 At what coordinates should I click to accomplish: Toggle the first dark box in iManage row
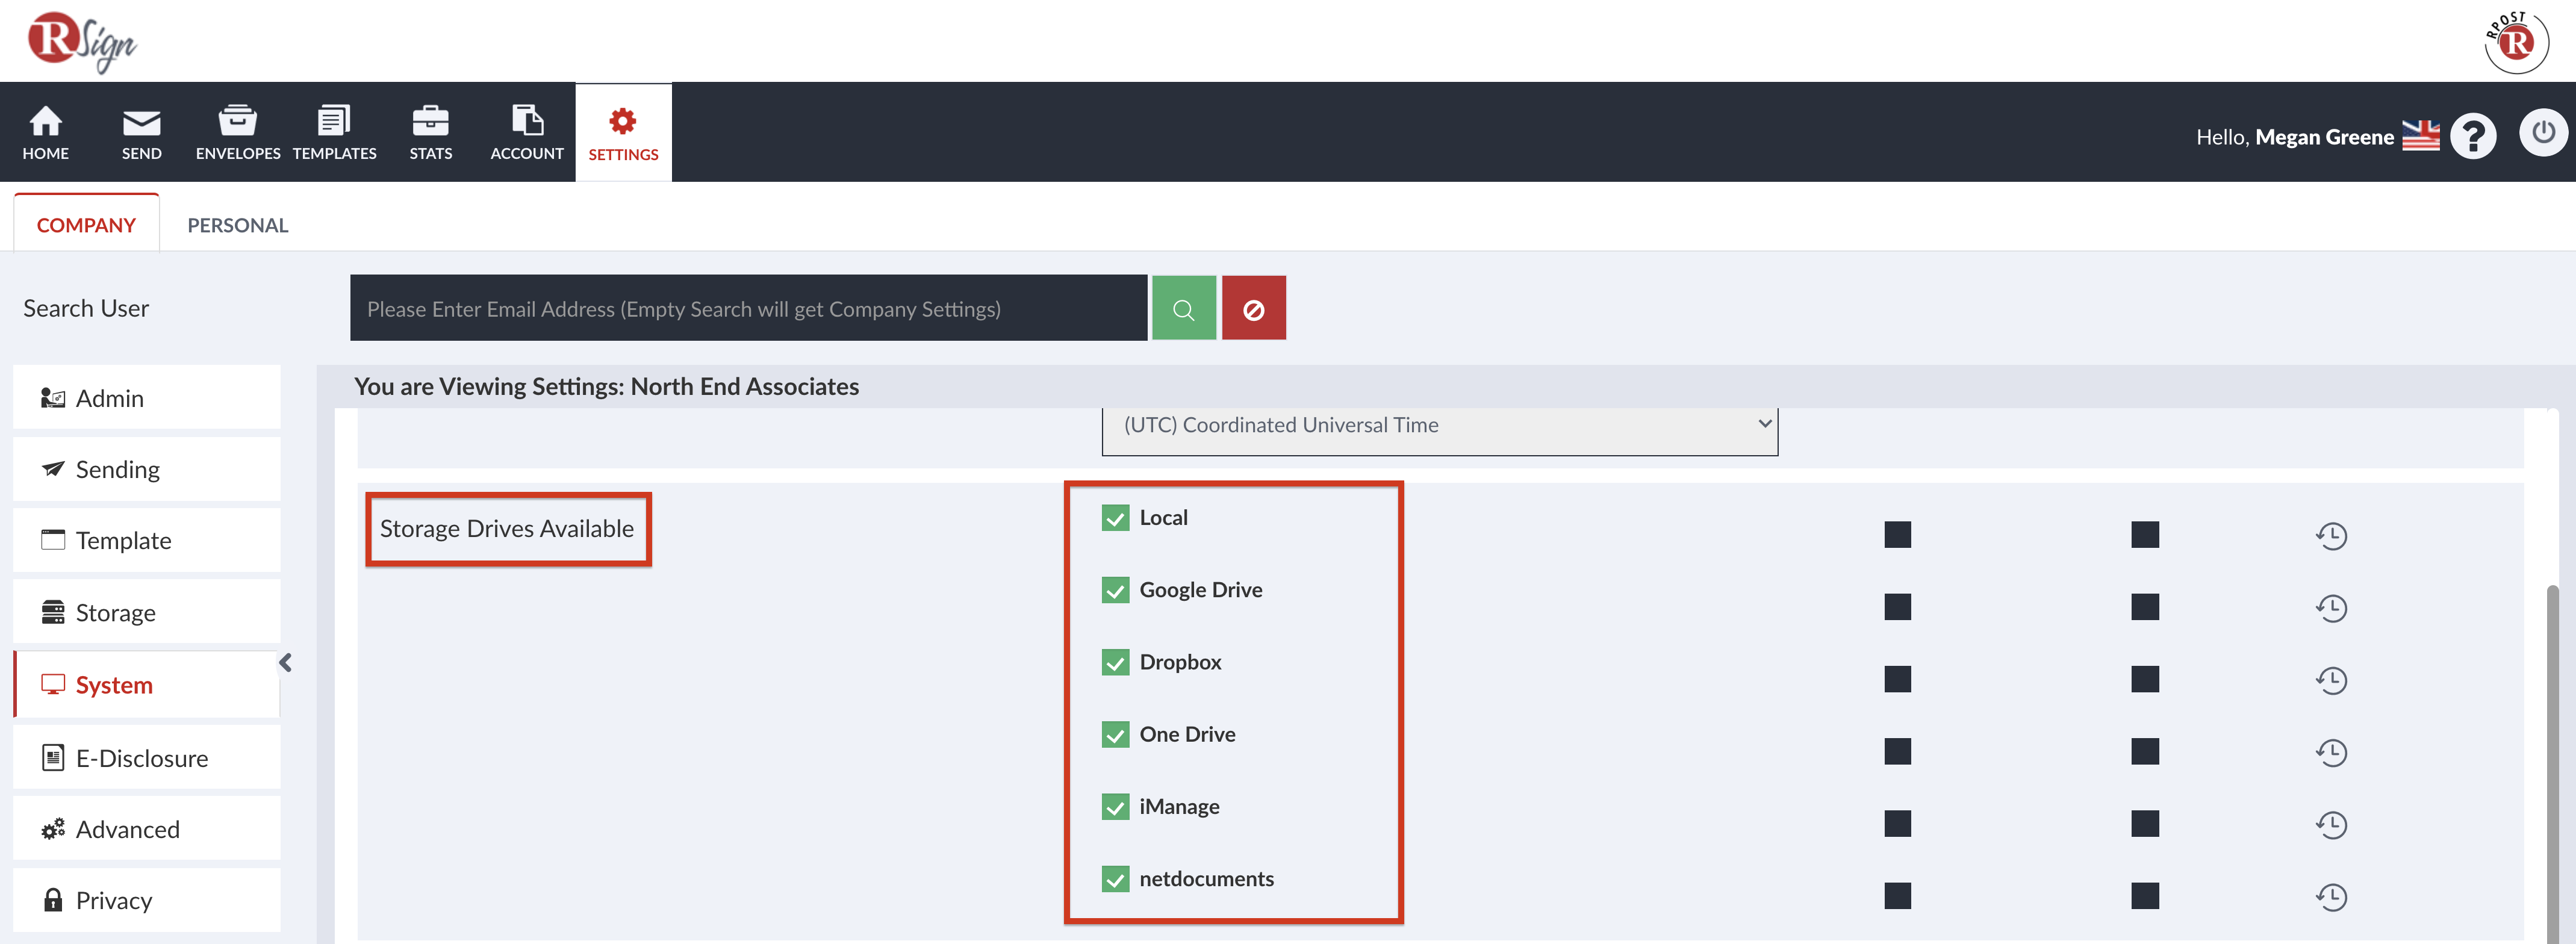(1898, 823)
